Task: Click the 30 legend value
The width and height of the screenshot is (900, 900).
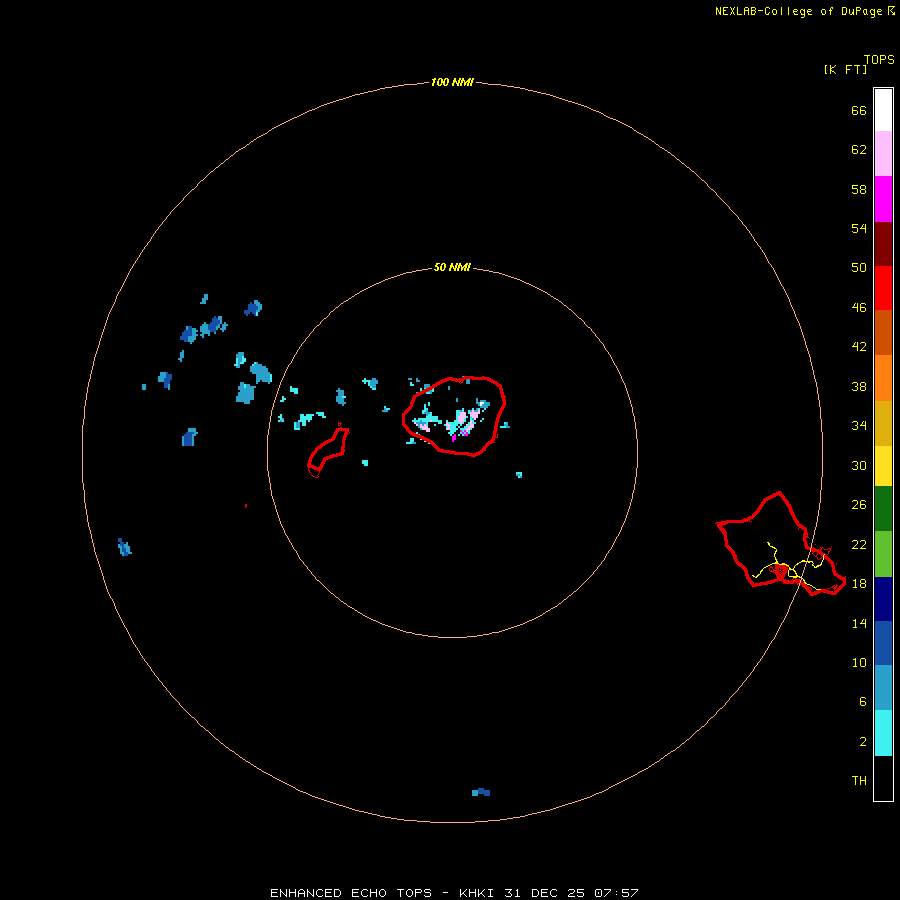Action: [x=859, y=465]
